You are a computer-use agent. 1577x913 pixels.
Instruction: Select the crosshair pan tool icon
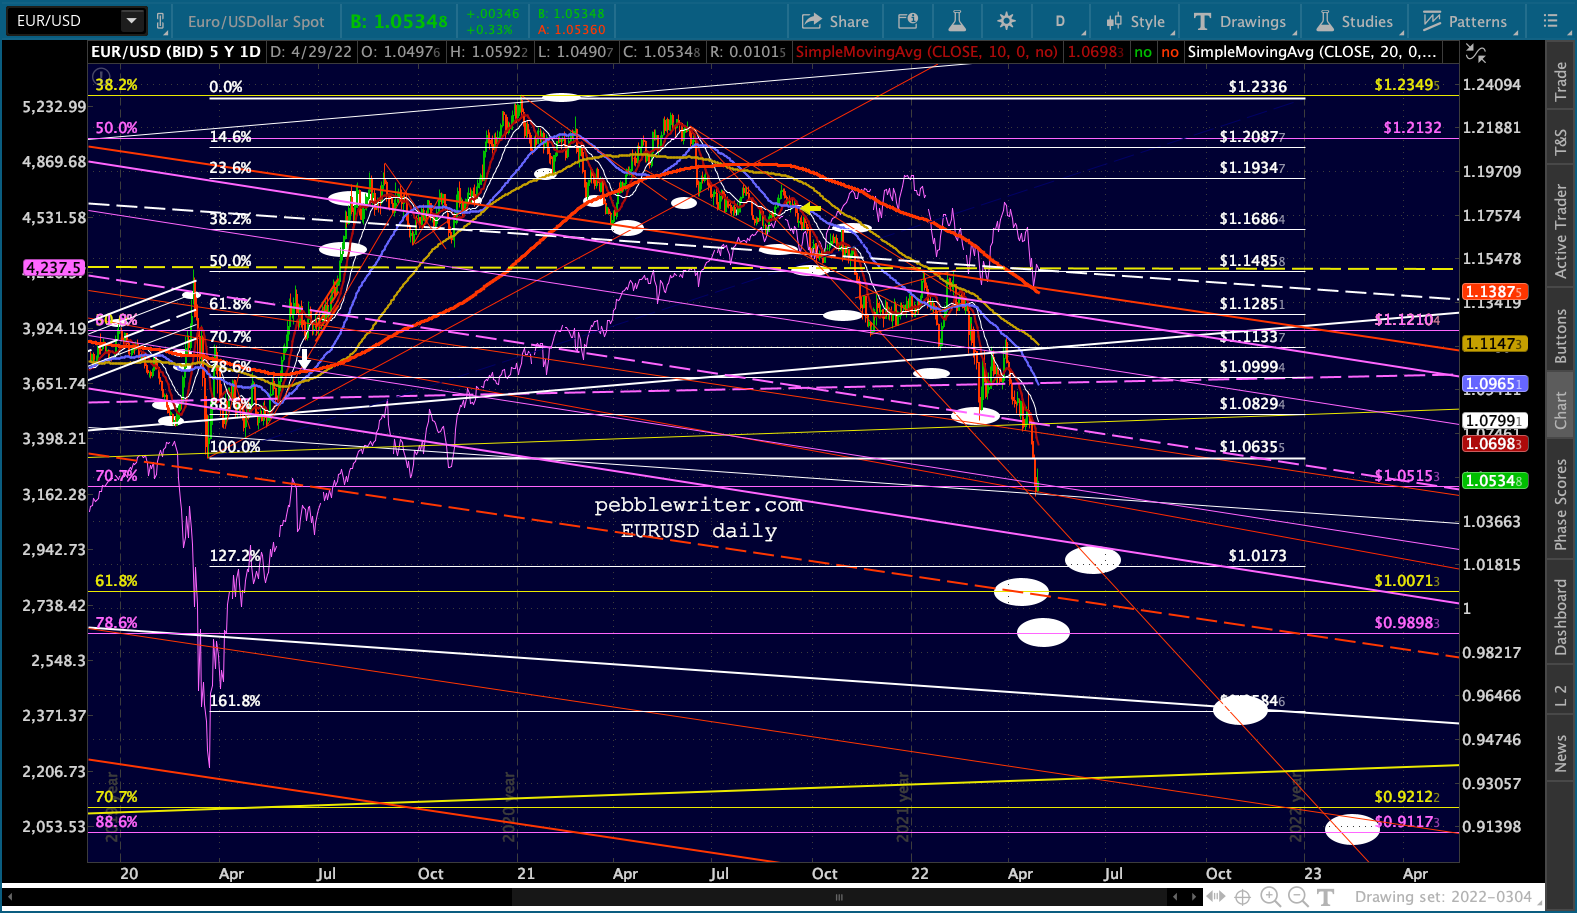[x=1242, y=897]
